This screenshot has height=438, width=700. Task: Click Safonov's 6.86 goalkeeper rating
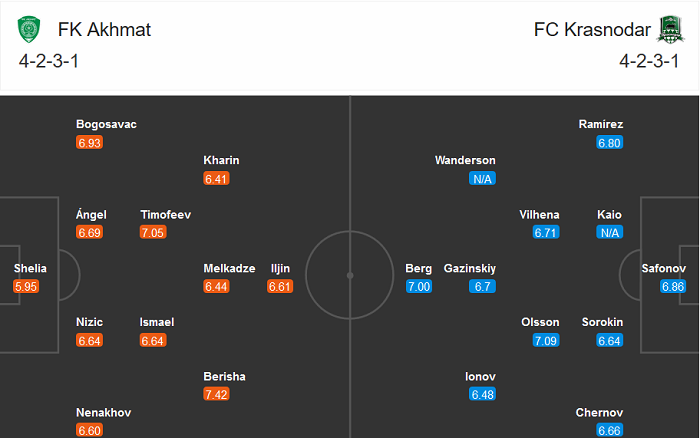click(x=674, y=286)
